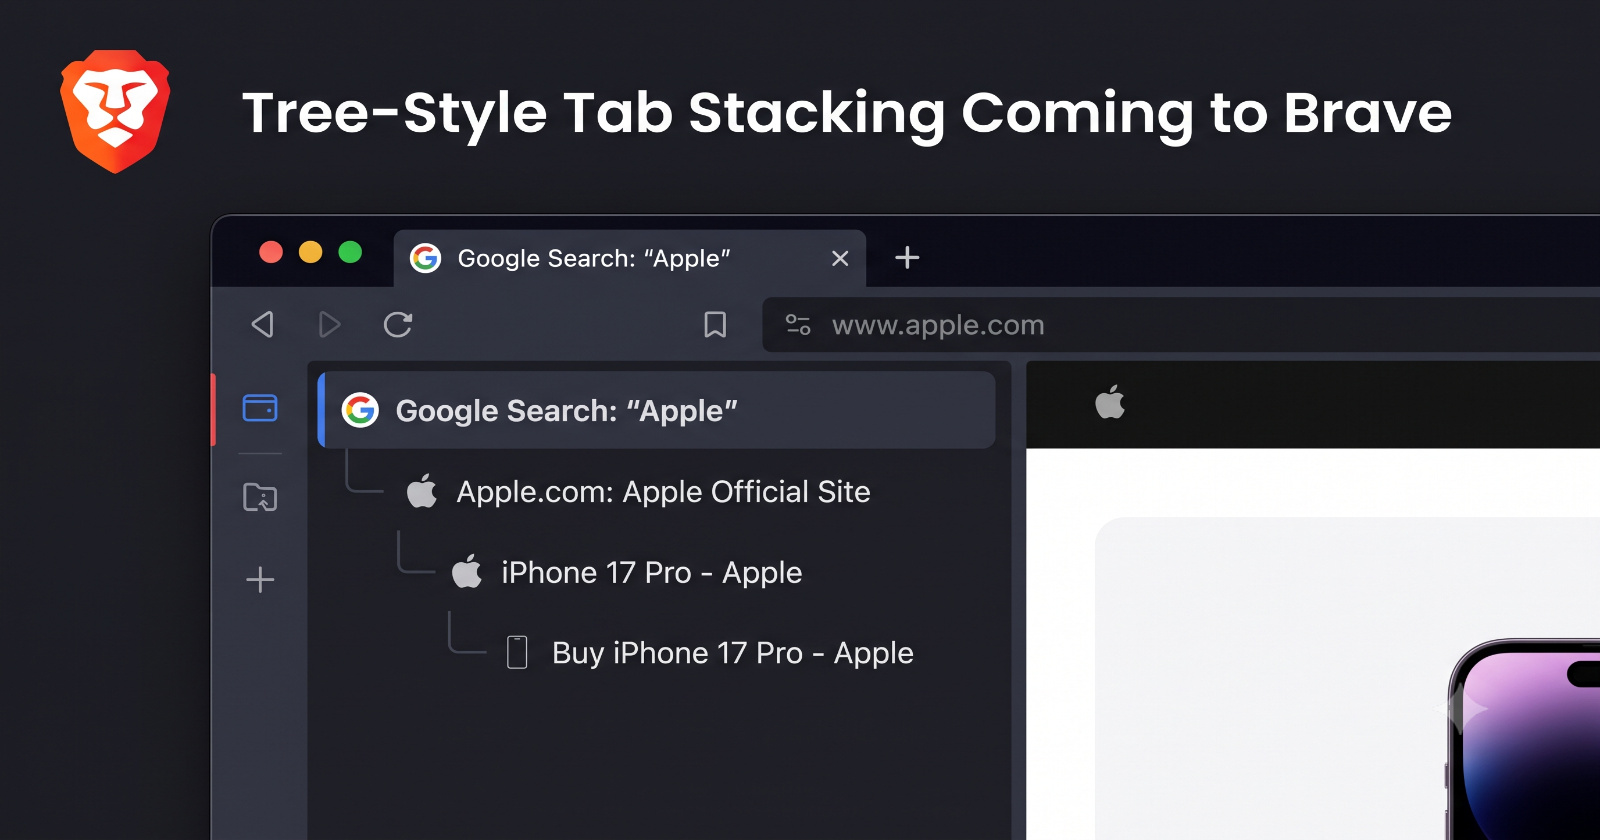Add an item to the sidebar
The width and height of the screenshot is (1600, 840).
(260, 579)
